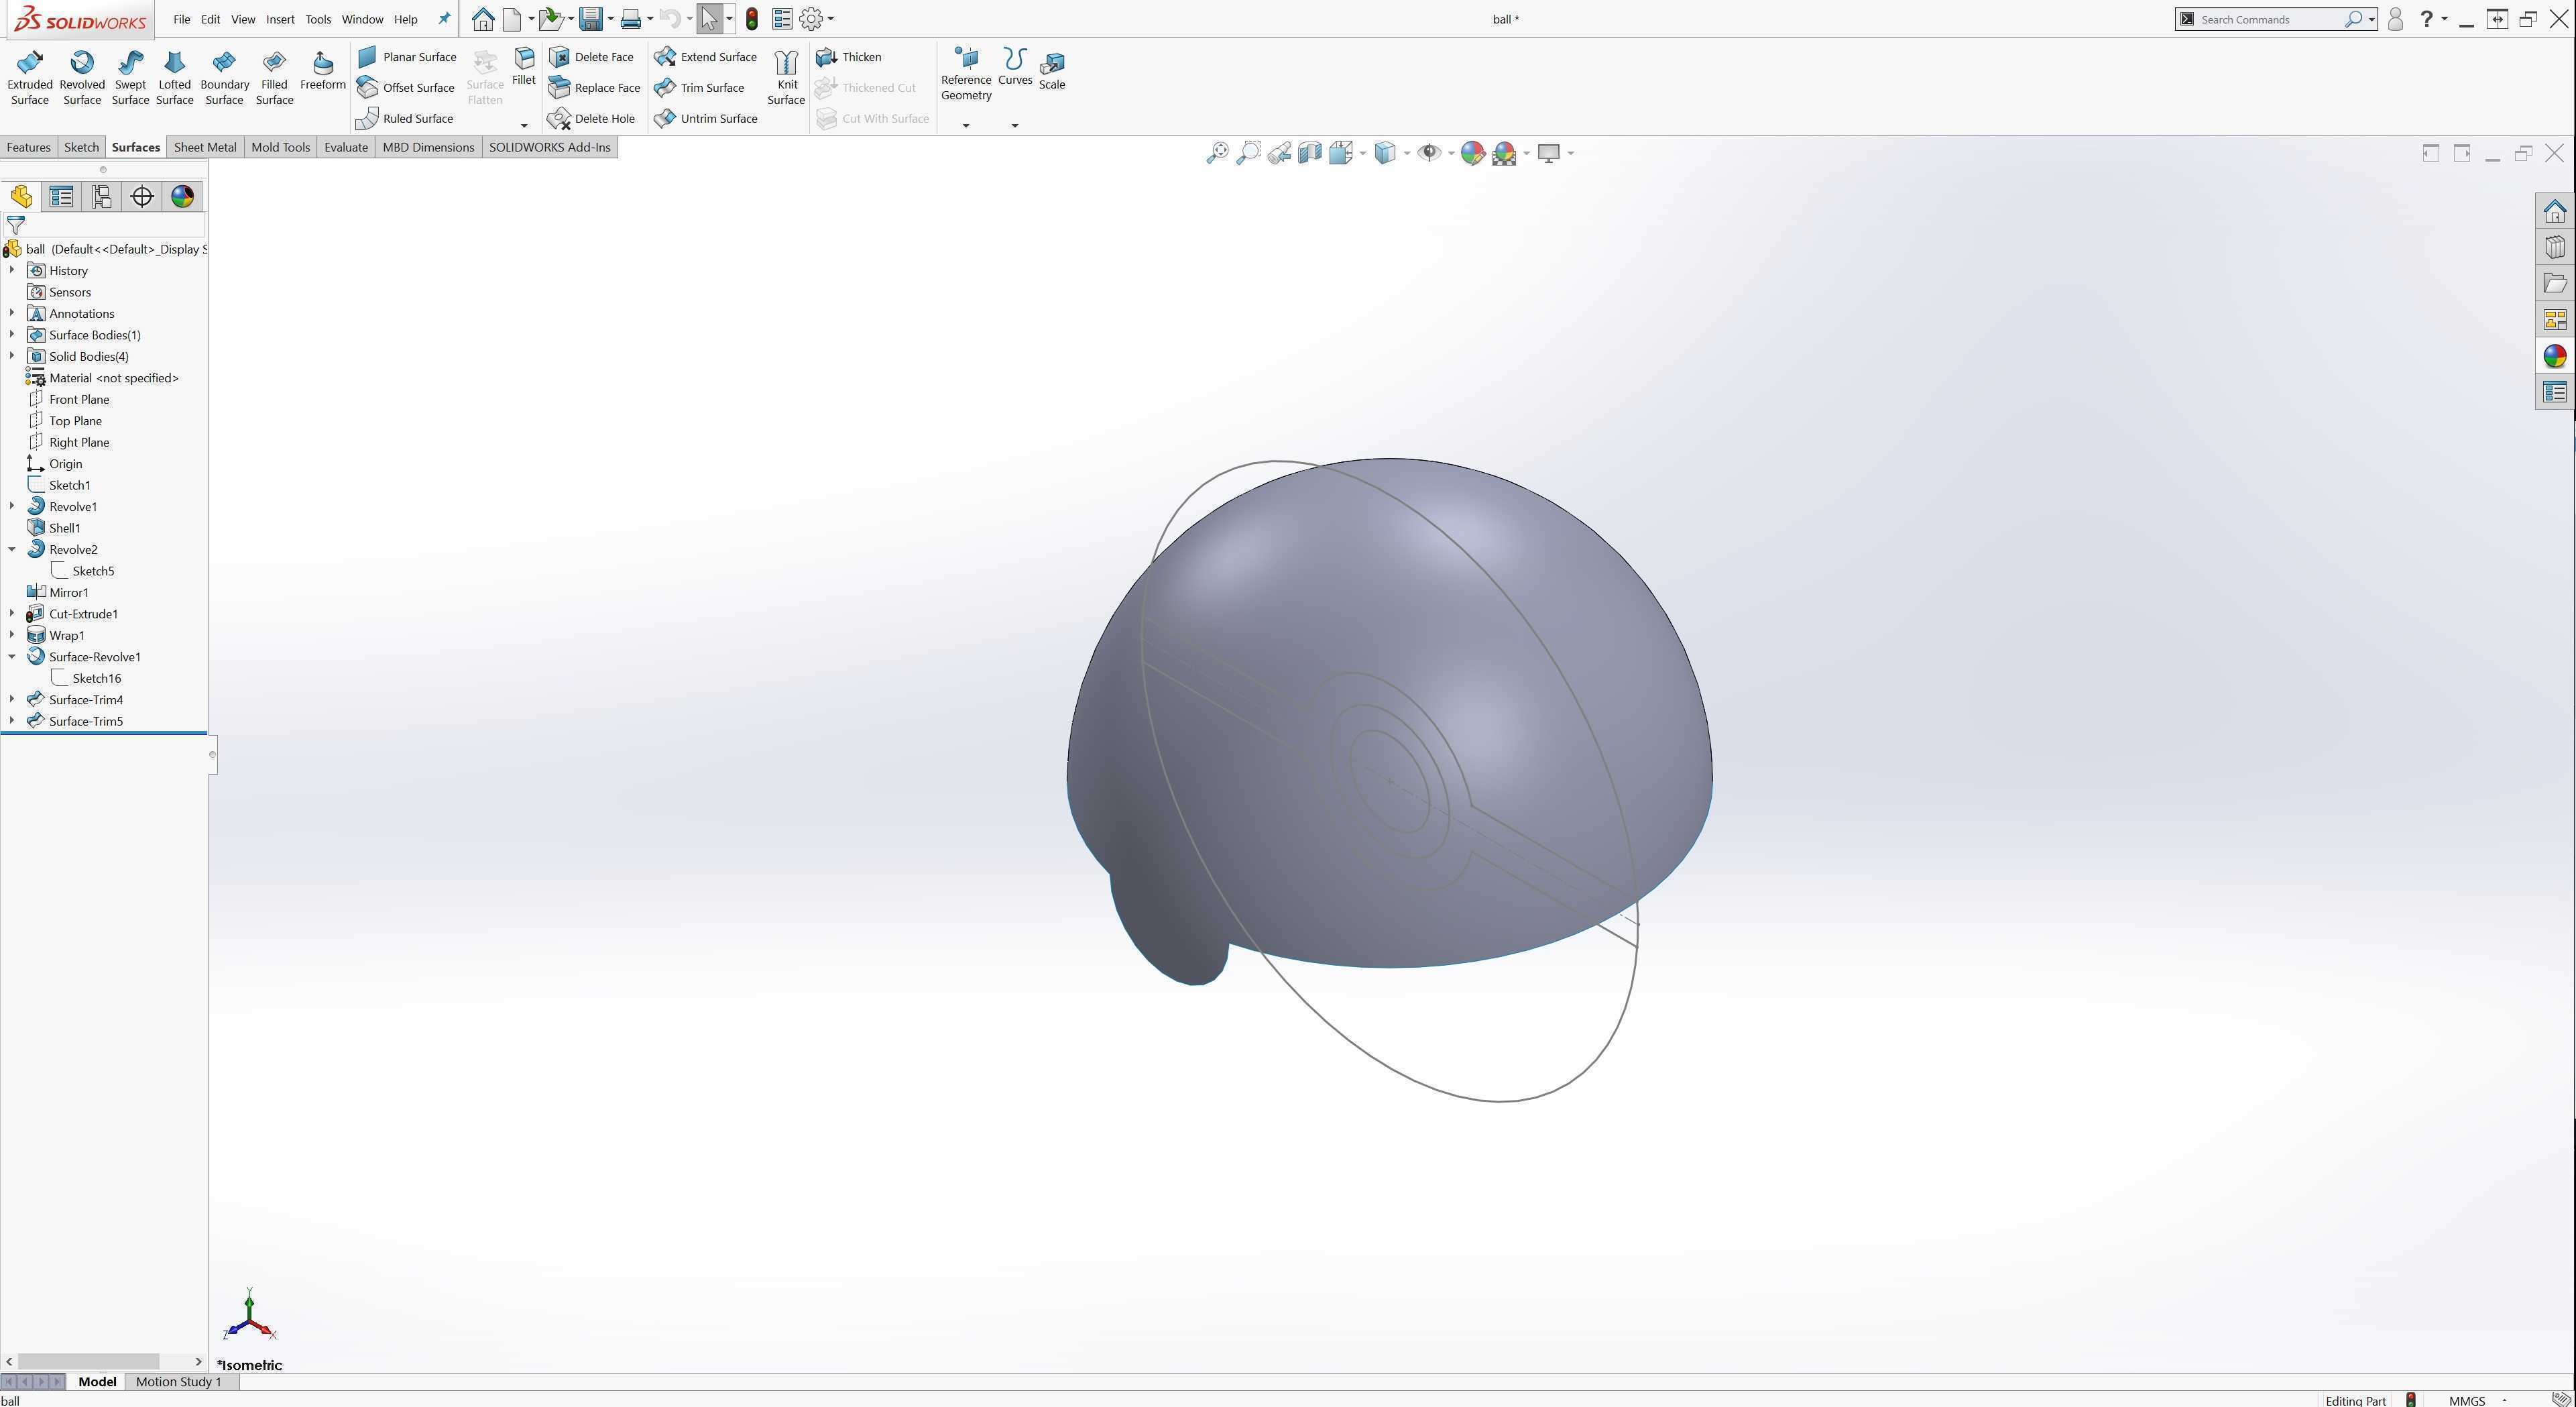2576x1407 pixels.
Task: Click the Zoom to Fit icon
Action: 1217,153
